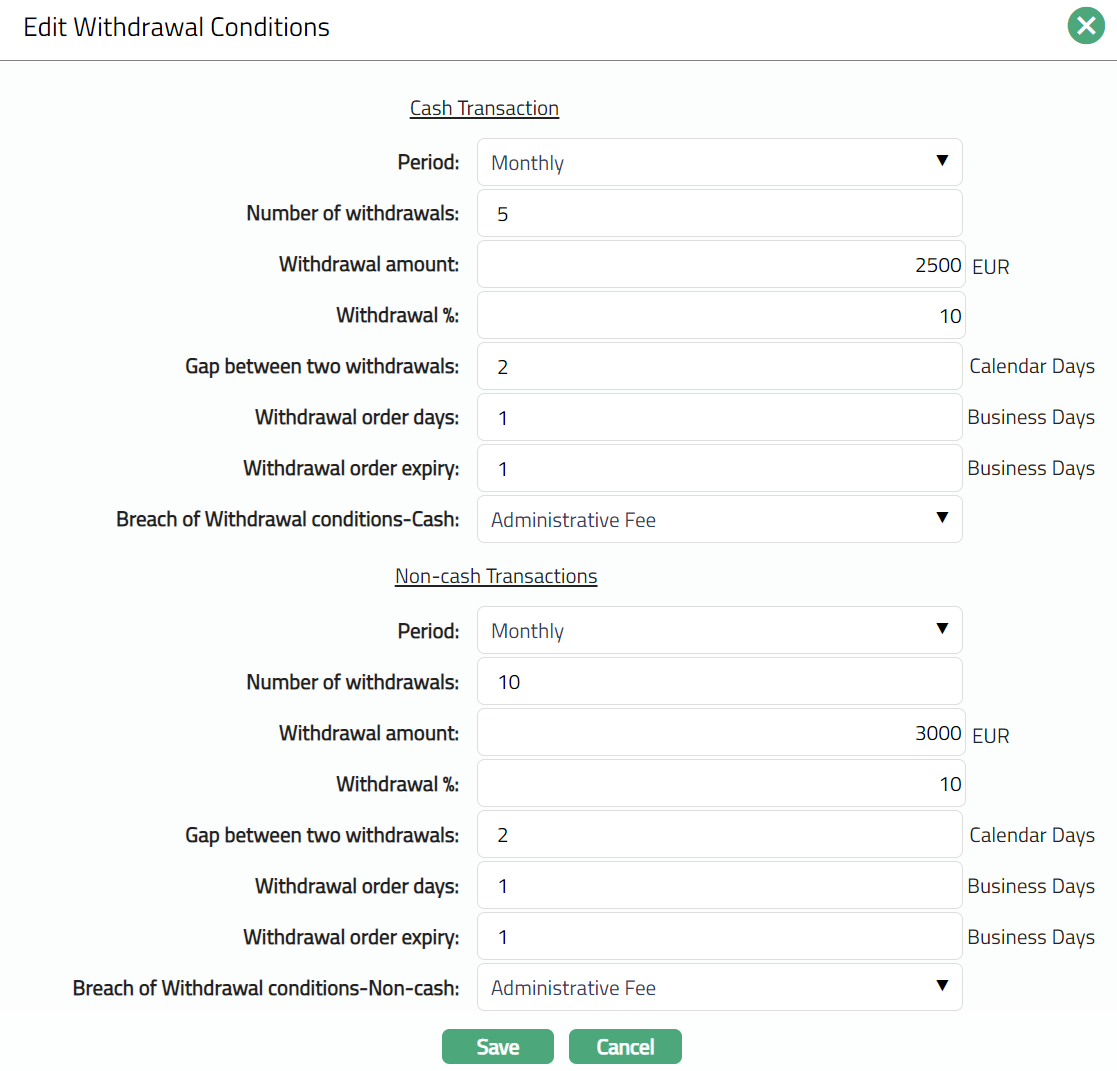Click Cash Number of withdrawals field showing 5
The width and height of the screenshot is (1117, 1071).
(719, 213)
